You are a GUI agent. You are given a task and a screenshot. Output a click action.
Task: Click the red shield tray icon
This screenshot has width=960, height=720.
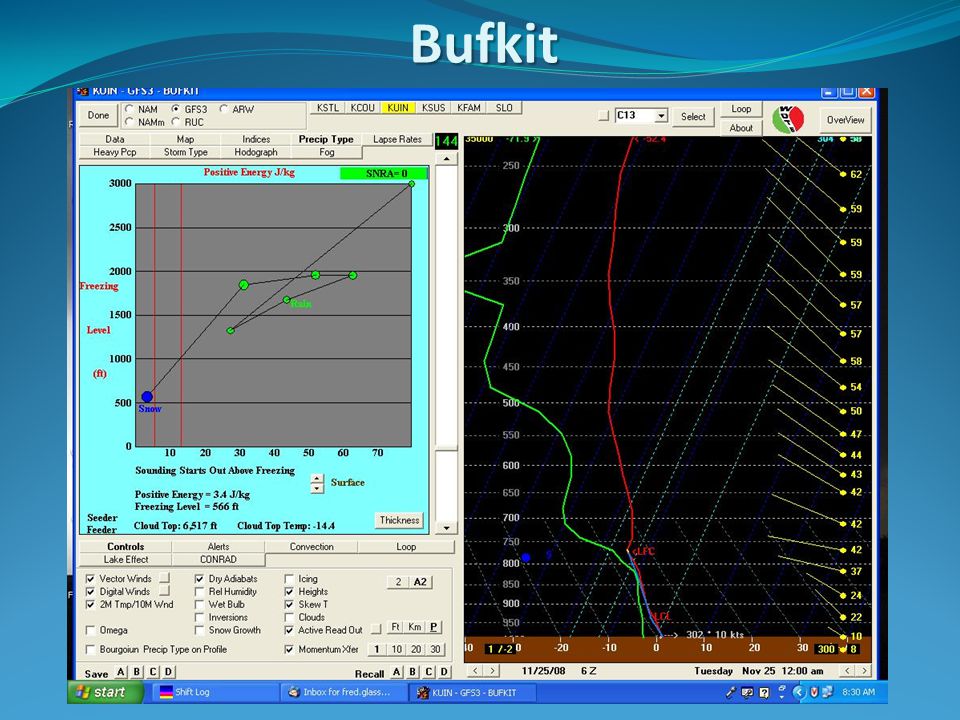[x=814, y=692]
